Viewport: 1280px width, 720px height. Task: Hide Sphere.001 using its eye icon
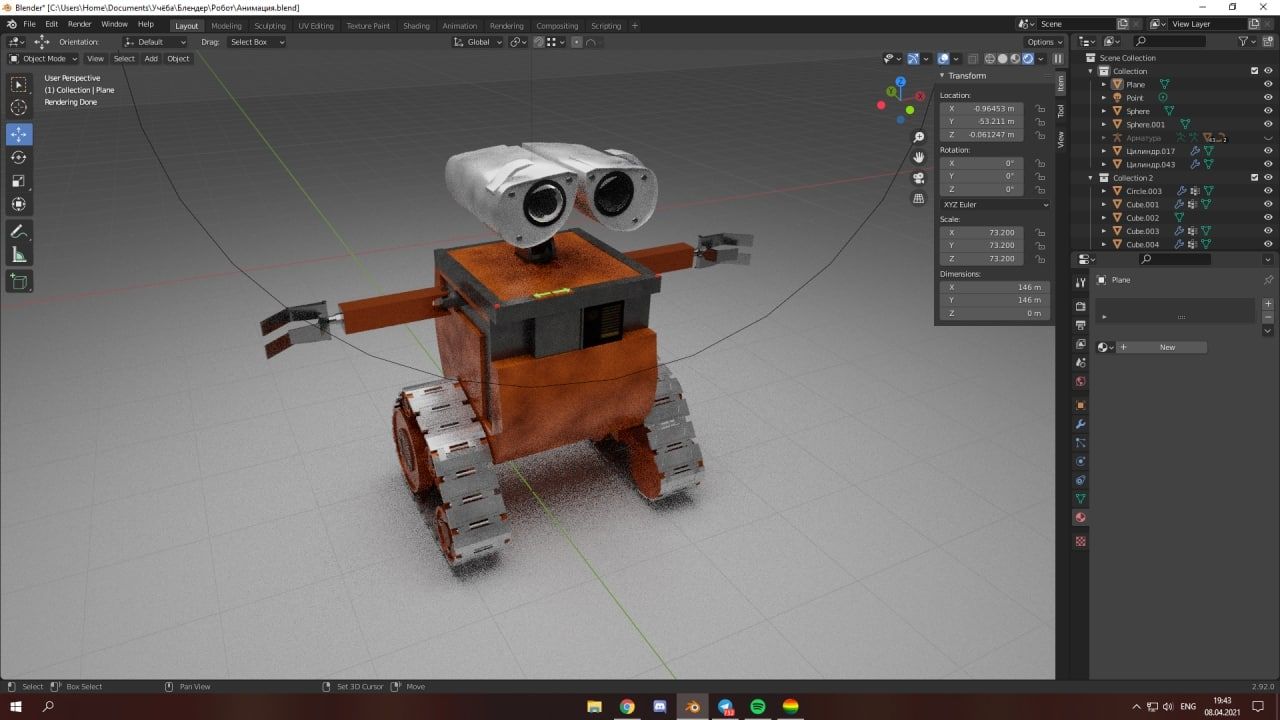(1268, 124)
